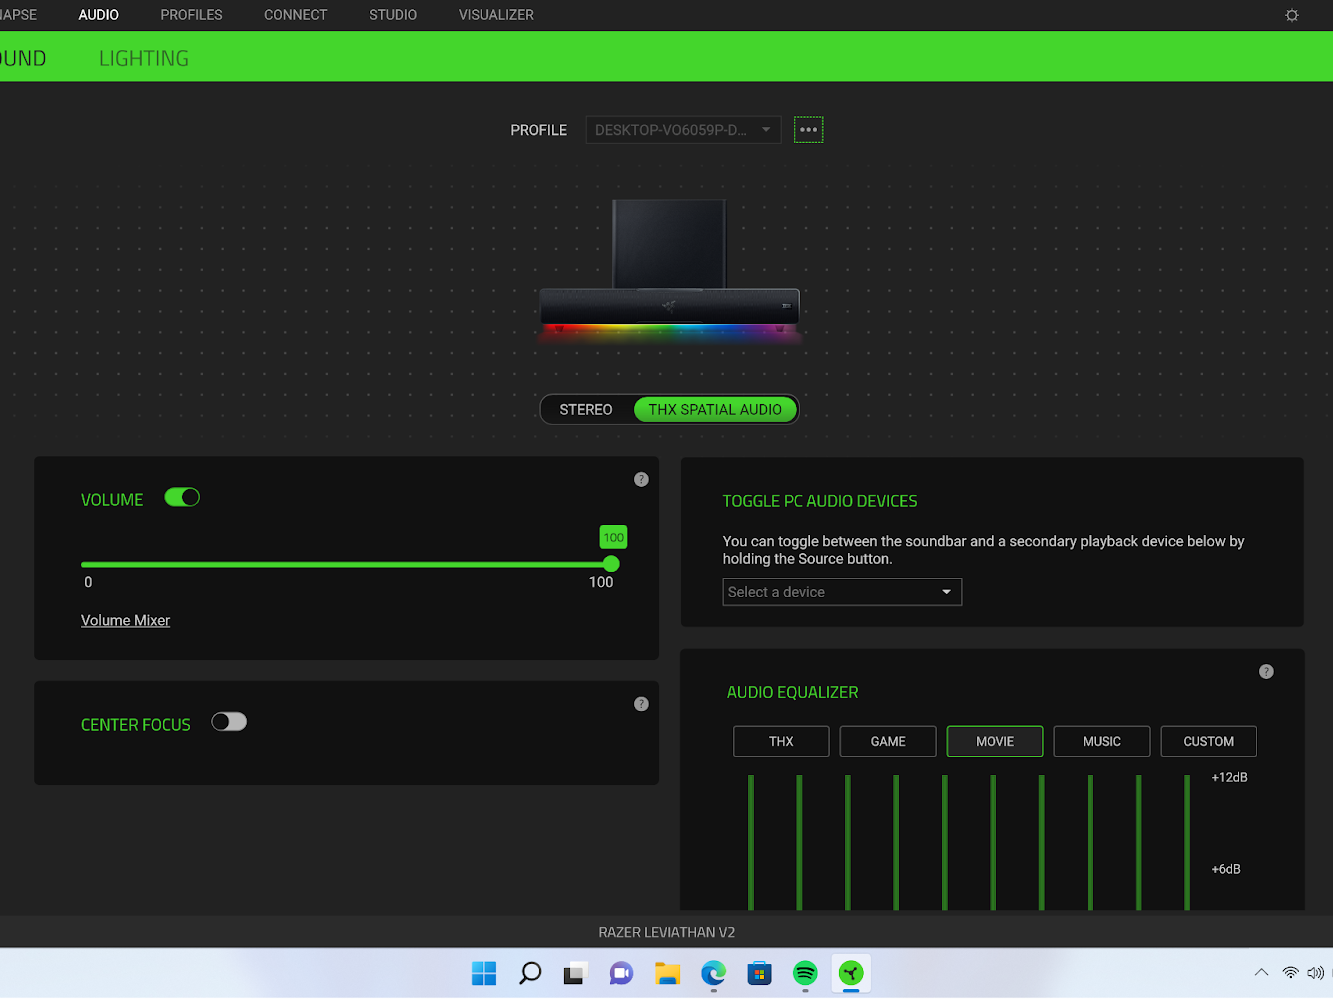Enable the Center Focus toggle
The width and height of the screenshot is (1333, 1000).
(229, 722)
